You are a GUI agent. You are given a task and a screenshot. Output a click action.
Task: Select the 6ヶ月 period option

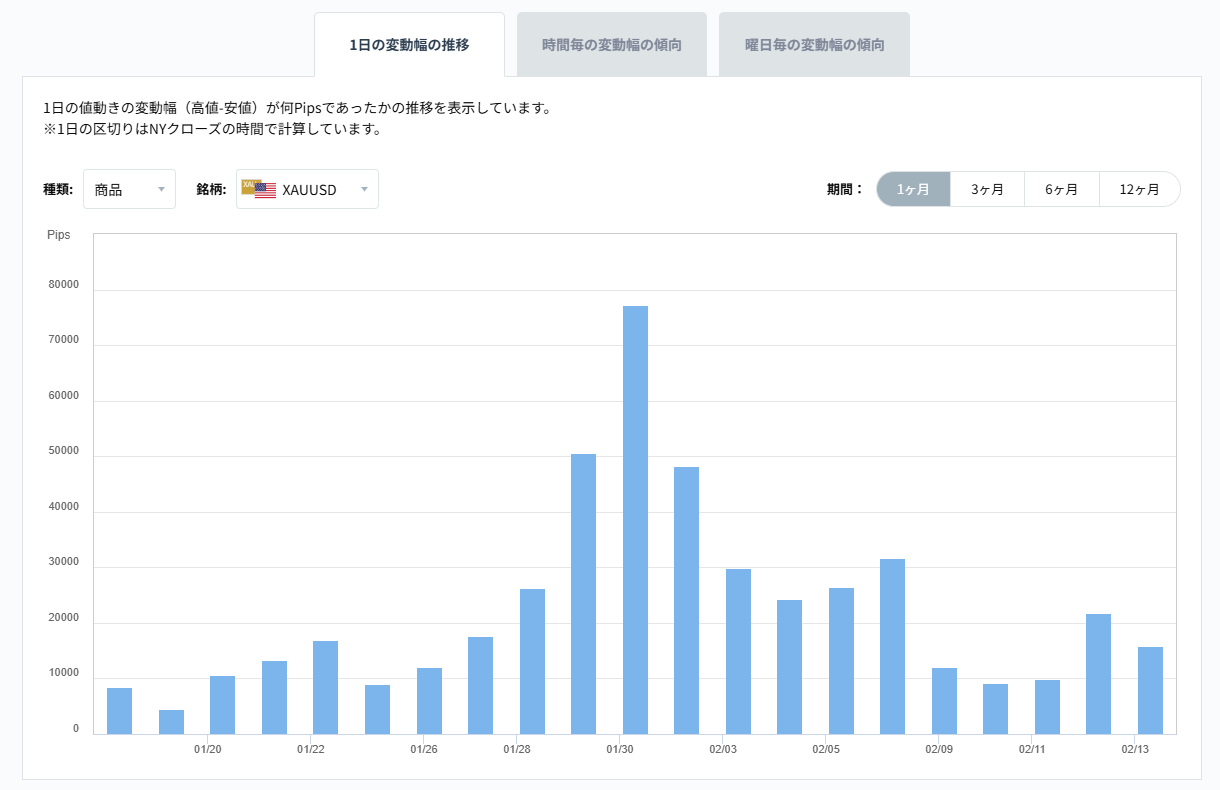pos(1062,188)
